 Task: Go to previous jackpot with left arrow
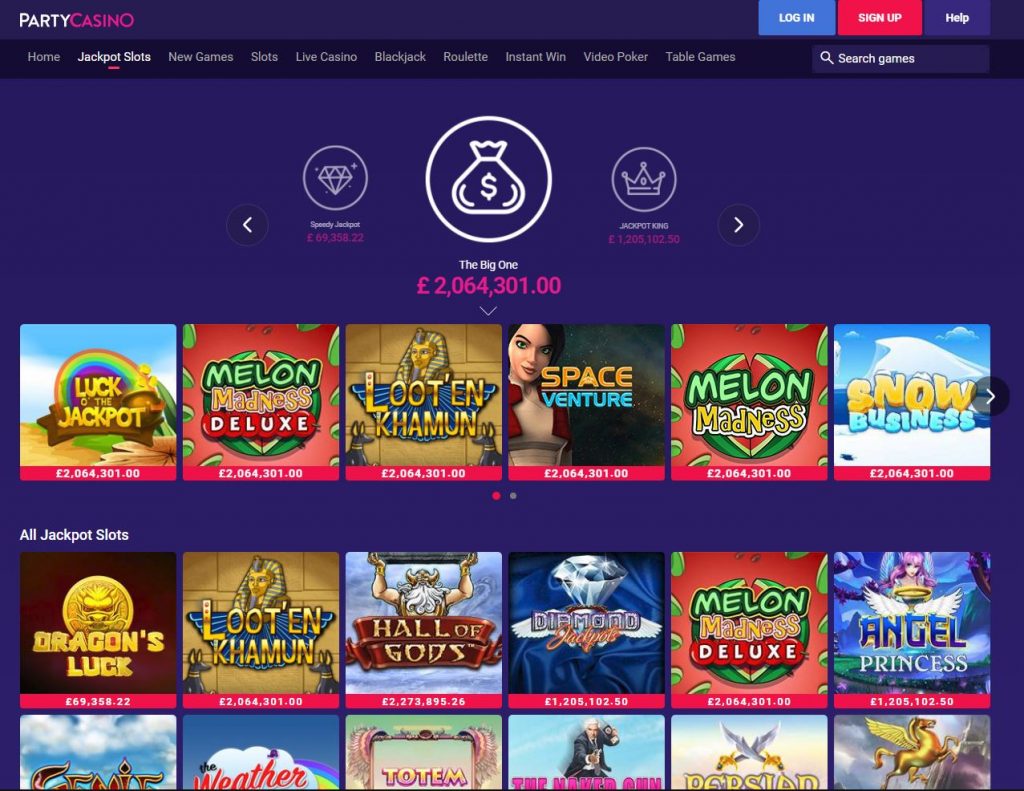coord(248,225)
